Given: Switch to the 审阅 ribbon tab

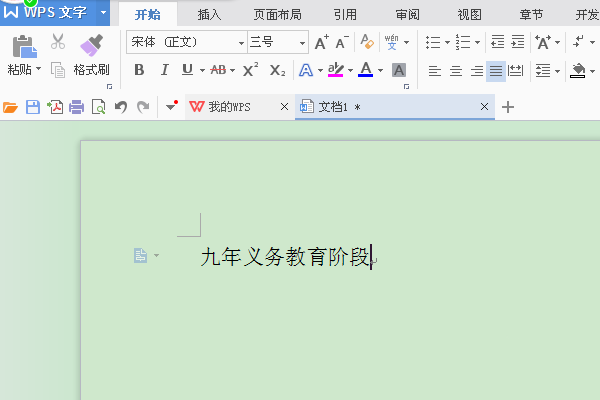Looking at the screenshot, I should click(x=408, y=15).
